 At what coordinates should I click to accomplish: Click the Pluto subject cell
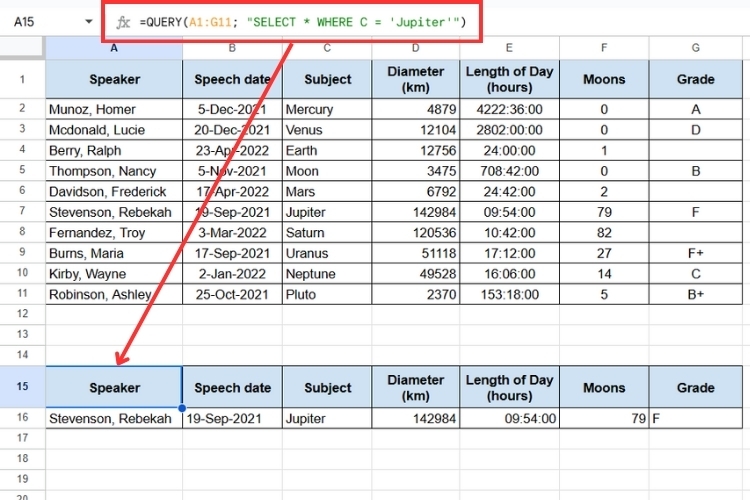[327, 294]
